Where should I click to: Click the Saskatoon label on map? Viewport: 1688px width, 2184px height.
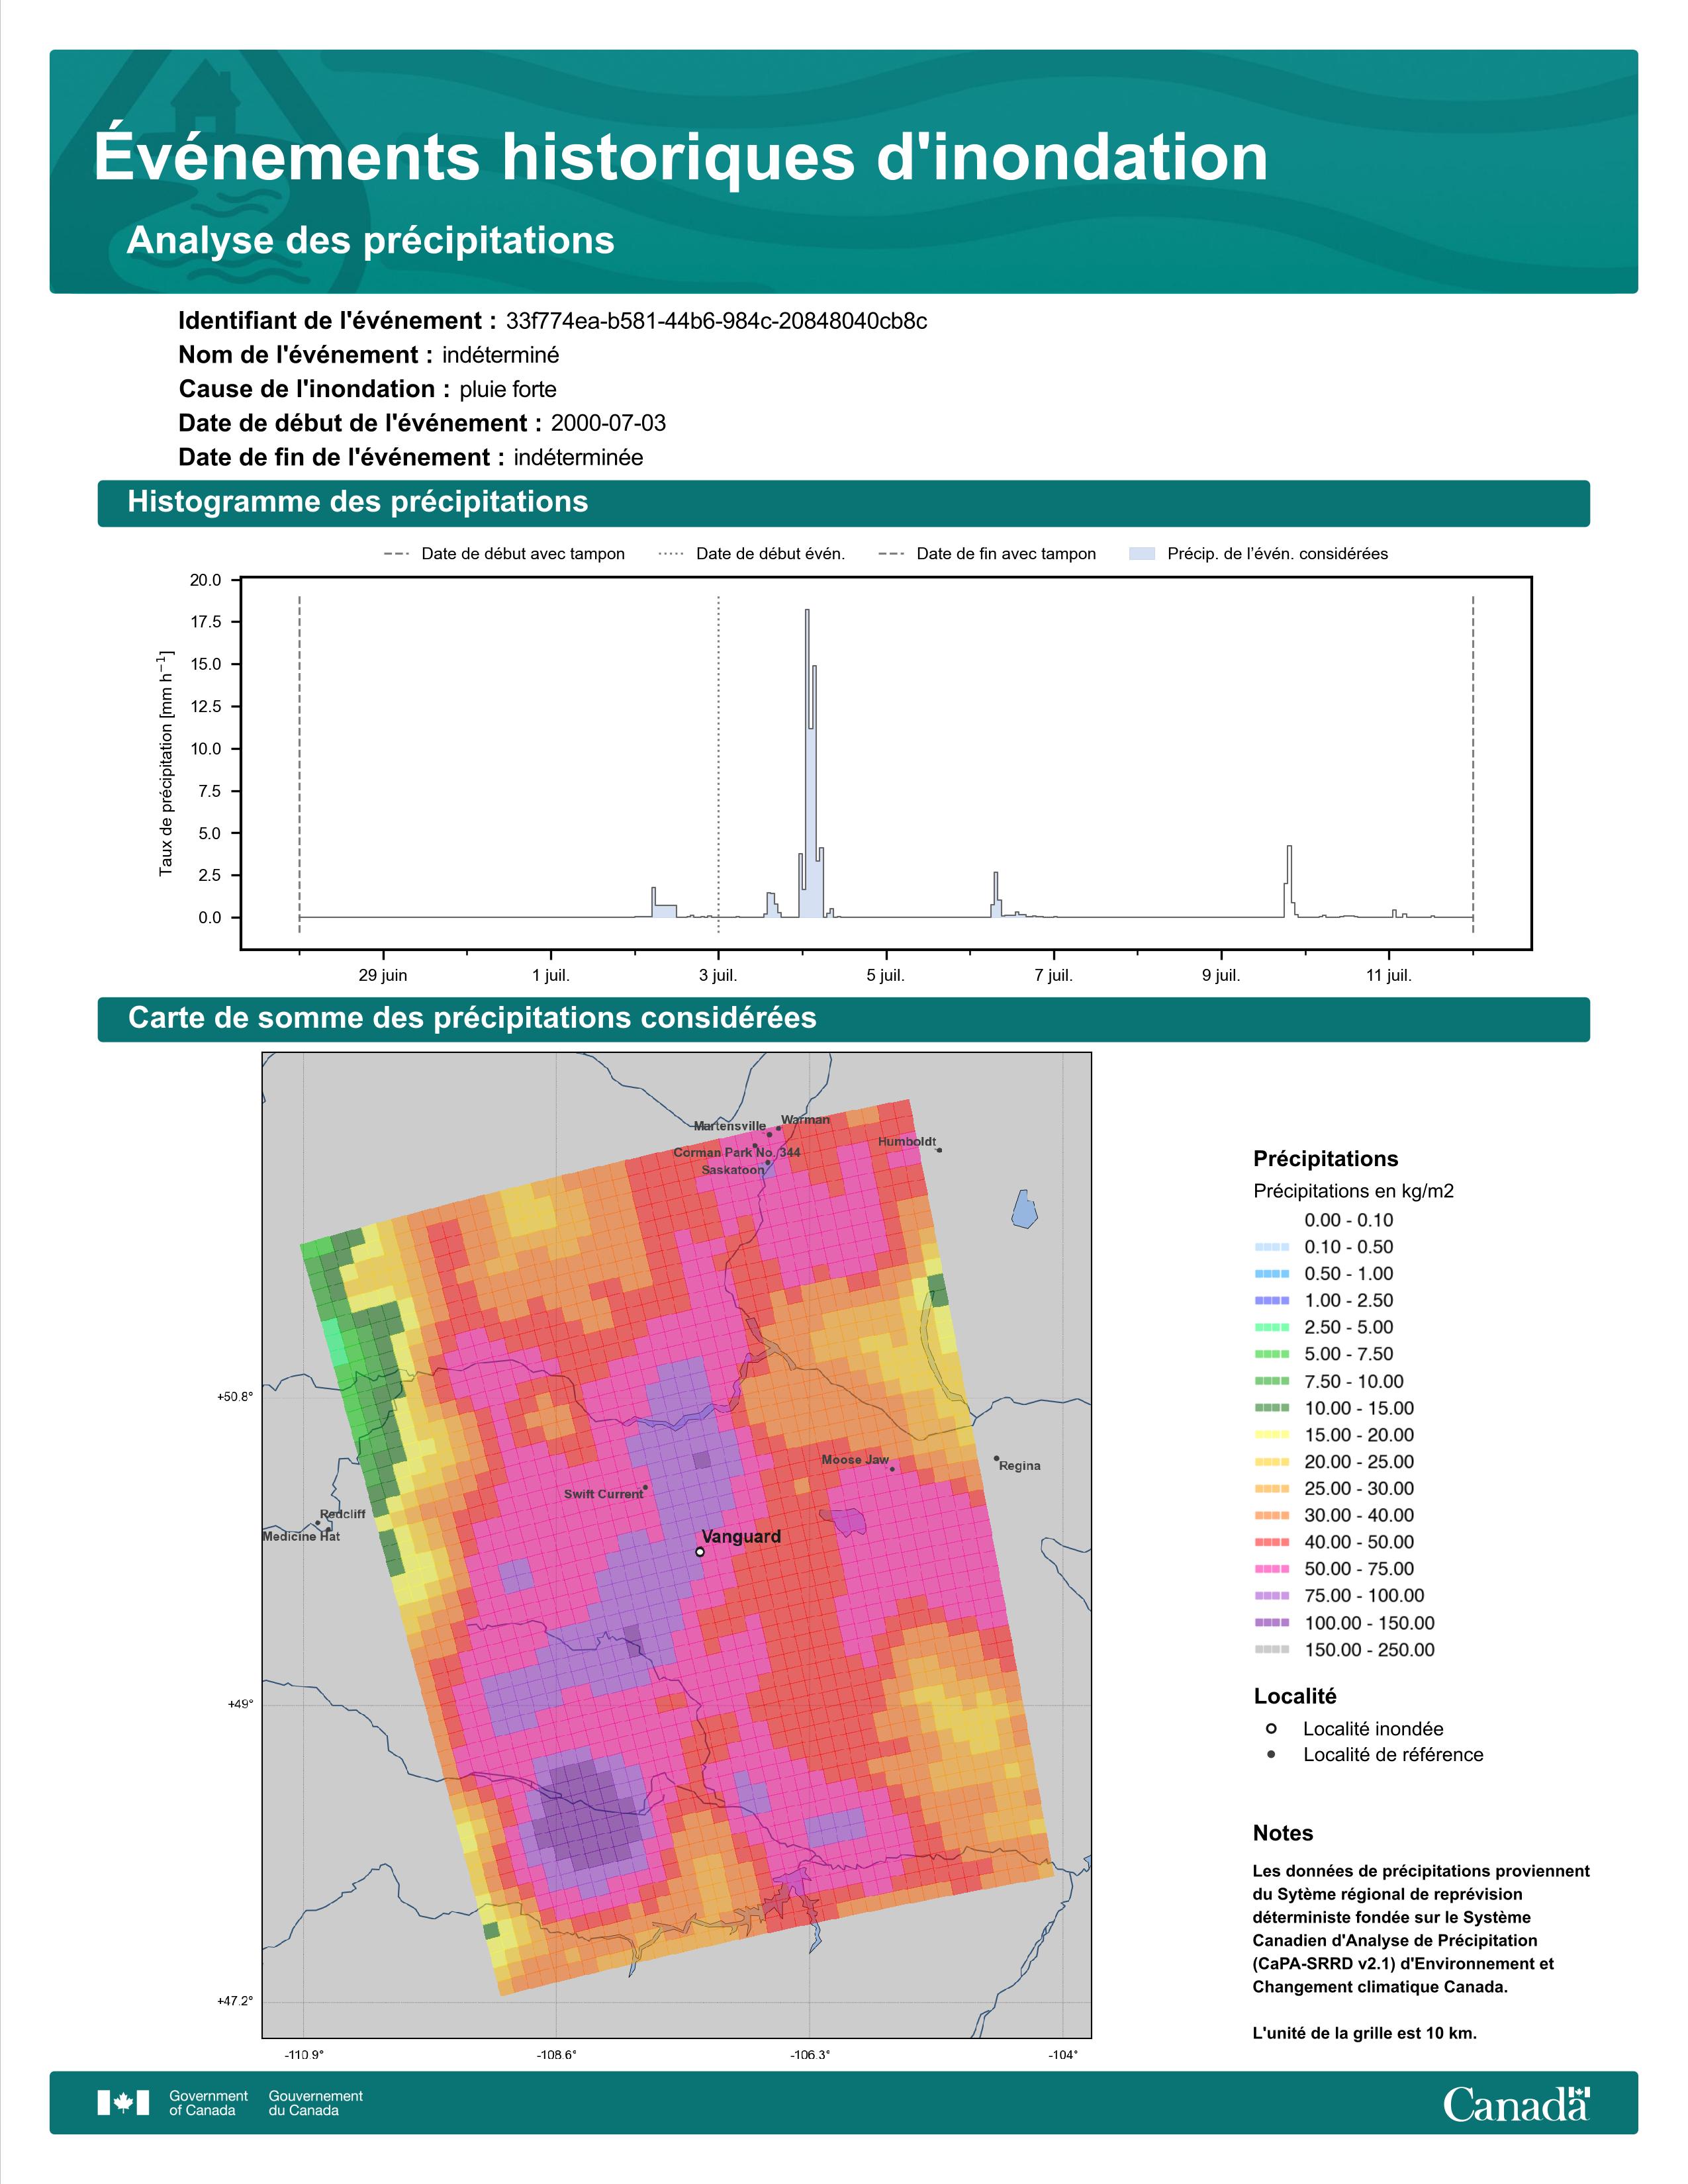[x=733, y=1170]
